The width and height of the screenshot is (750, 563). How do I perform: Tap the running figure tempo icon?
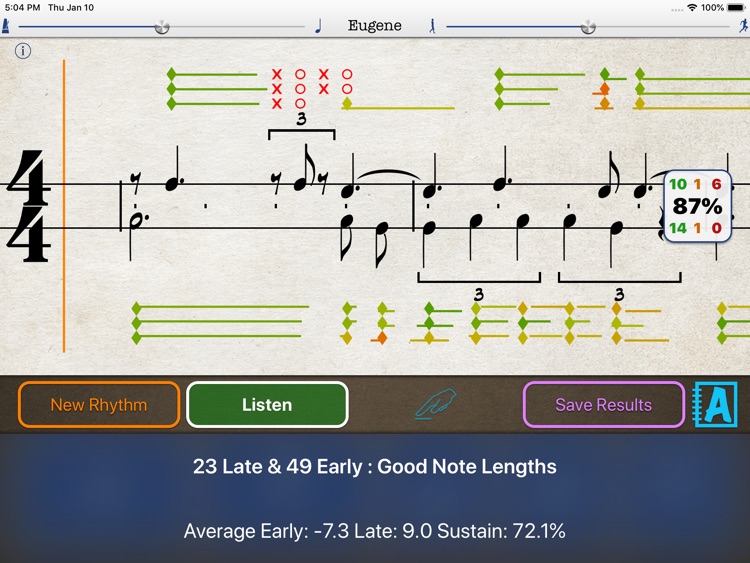pos(743,26)
